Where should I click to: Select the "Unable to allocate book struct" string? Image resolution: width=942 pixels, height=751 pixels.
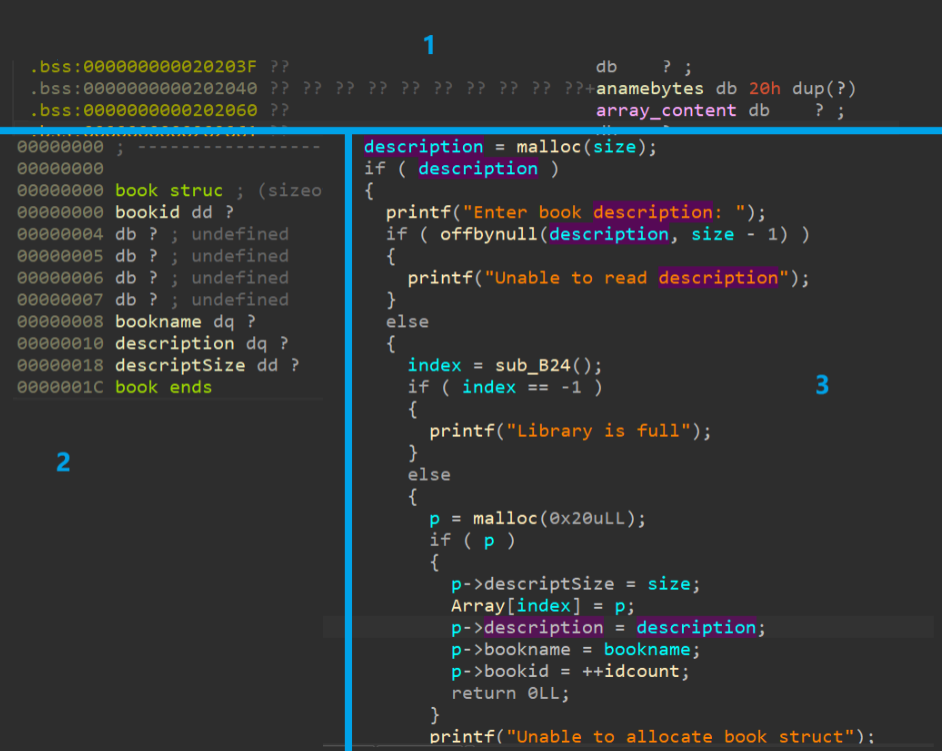681,737
